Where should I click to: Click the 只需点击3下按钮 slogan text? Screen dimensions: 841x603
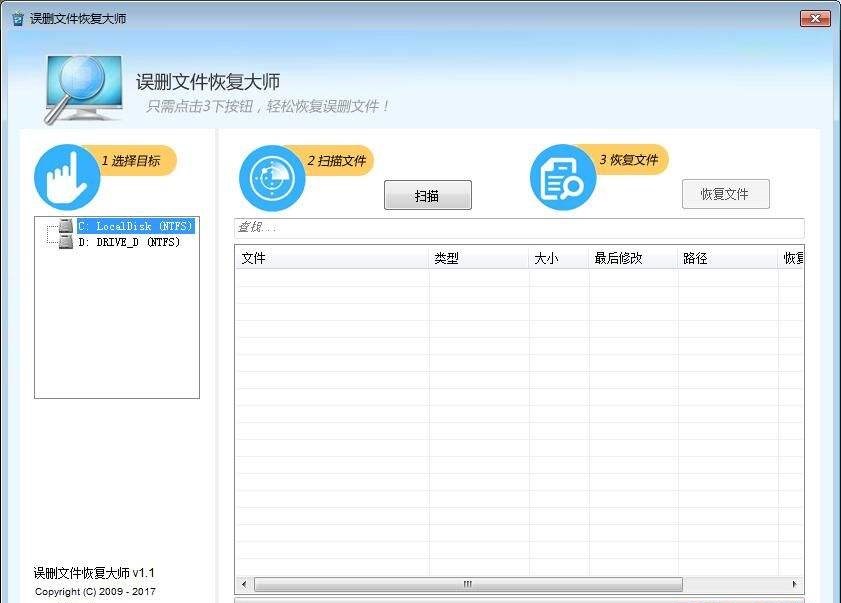[x=267, y=106]
